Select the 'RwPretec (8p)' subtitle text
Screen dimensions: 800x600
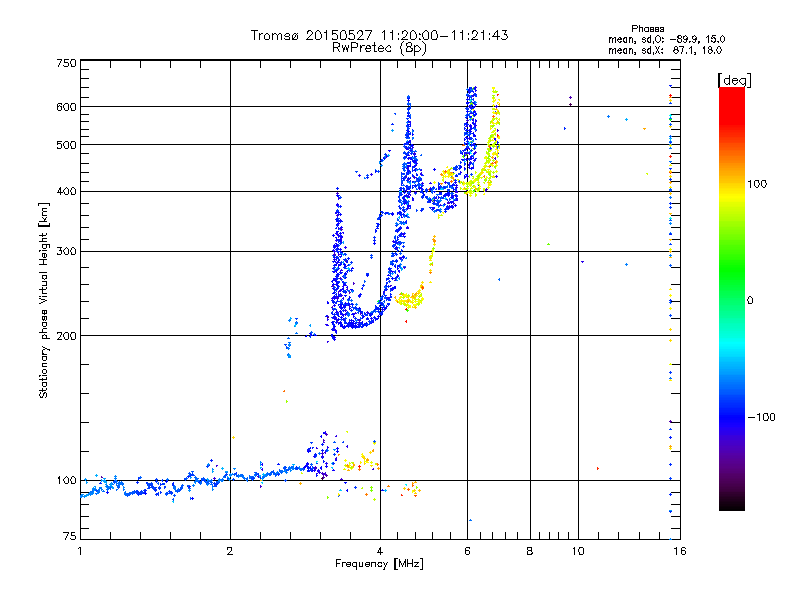click(379, 48)
